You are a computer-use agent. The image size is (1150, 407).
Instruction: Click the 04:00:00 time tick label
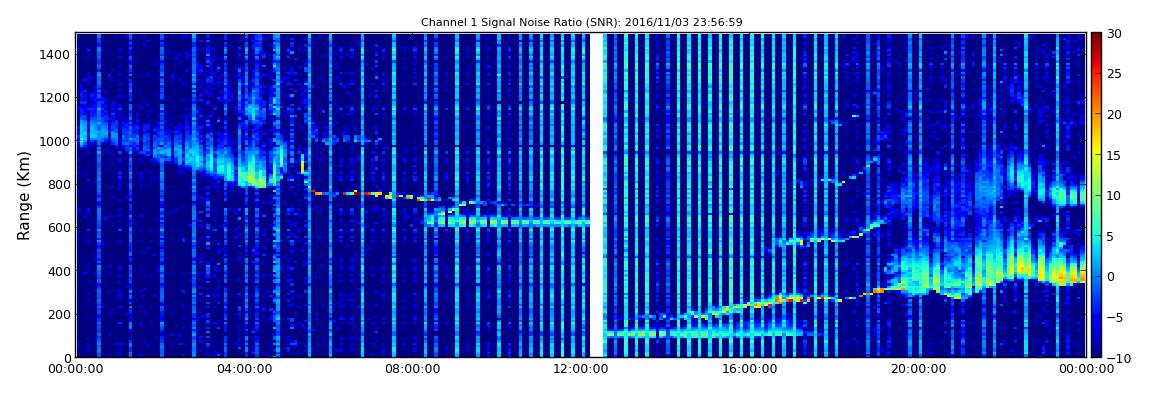click(243, 369)
